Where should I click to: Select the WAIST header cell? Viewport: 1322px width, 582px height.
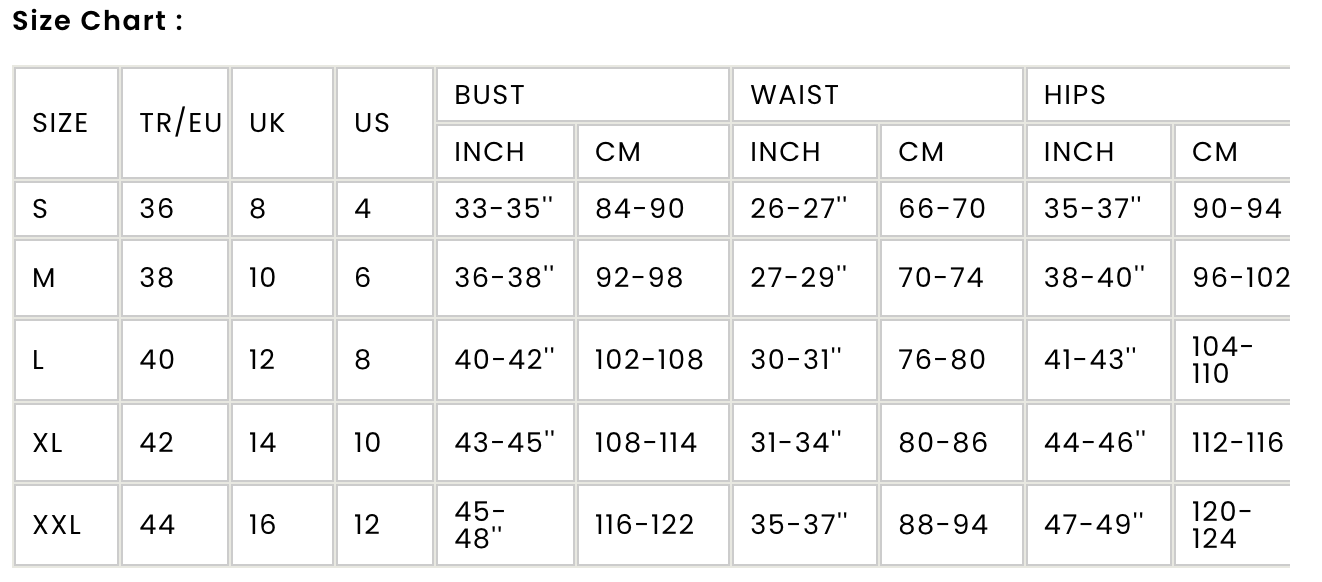pyautogui.click(x=795, y=95)
